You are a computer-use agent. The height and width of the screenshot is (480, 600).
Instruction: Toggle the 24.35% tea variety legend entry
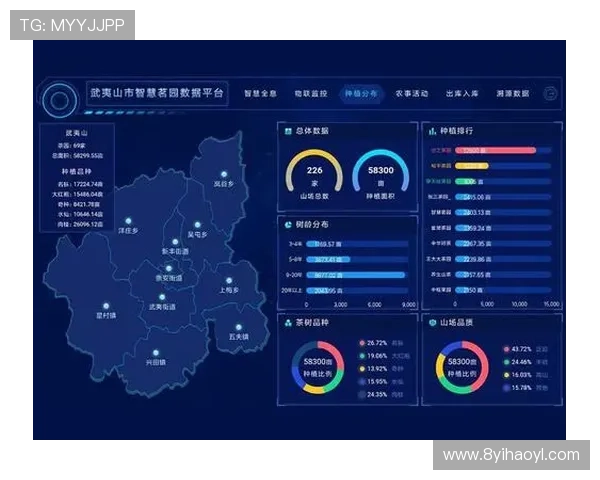pos(381,394)
